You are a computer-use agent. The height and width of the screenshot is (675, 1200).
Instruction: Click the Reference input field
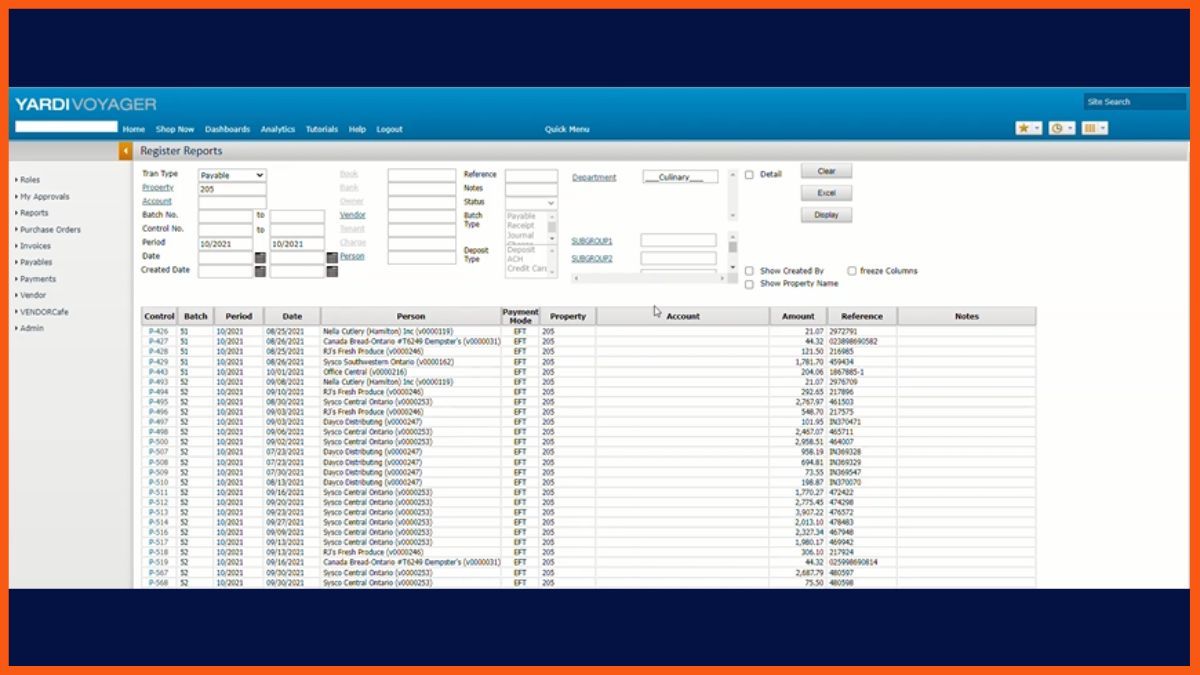tap(531, 175)
